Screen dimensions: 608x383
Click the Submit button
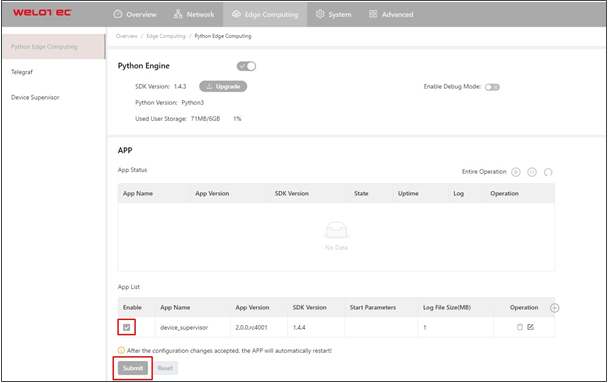coord(133,368)
